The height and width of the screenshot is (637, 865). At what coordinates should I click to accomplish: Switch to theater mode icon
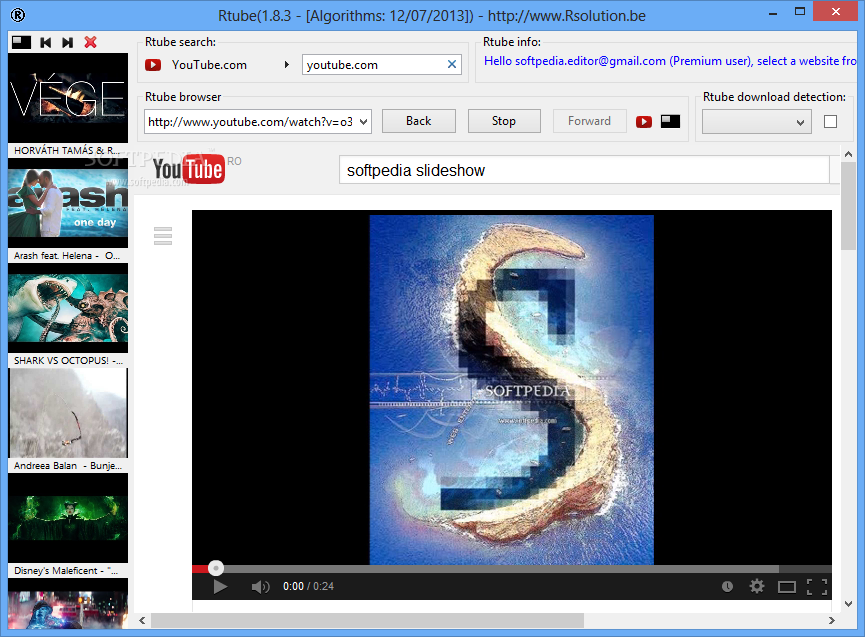pos(787,587)
